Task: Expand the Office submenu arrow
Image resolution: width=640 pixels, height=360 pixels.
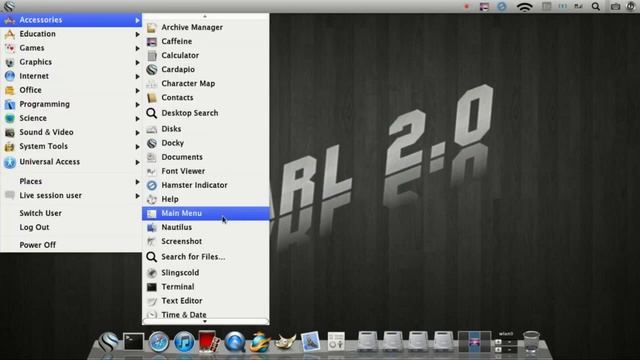Action: click(x=137, y=90)
